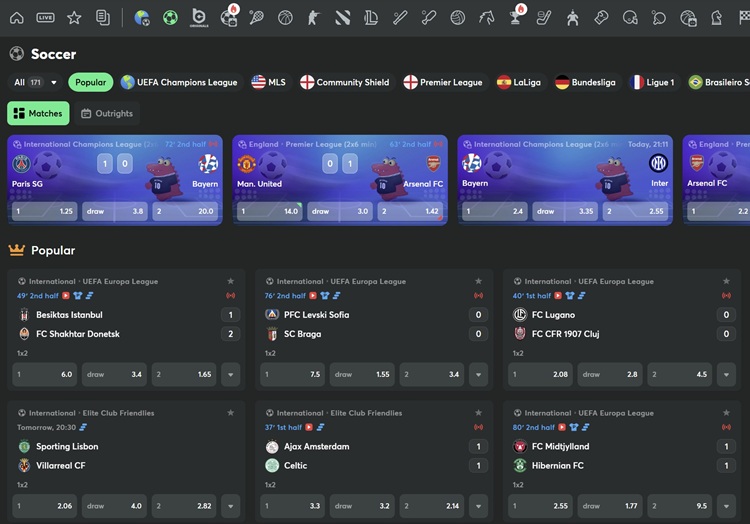Image resolution: width=750 pixels, height=524 pixels.
Task: Expand the All 171 leagues dropdown
Action: coord(36,82)
